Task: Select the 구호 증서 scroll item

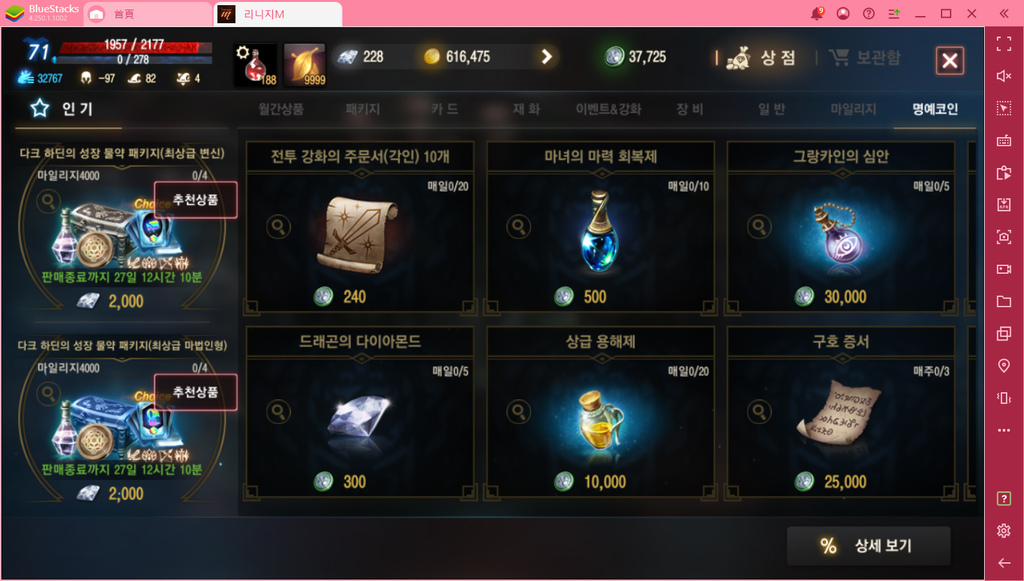Action: (x=841, y=413)
